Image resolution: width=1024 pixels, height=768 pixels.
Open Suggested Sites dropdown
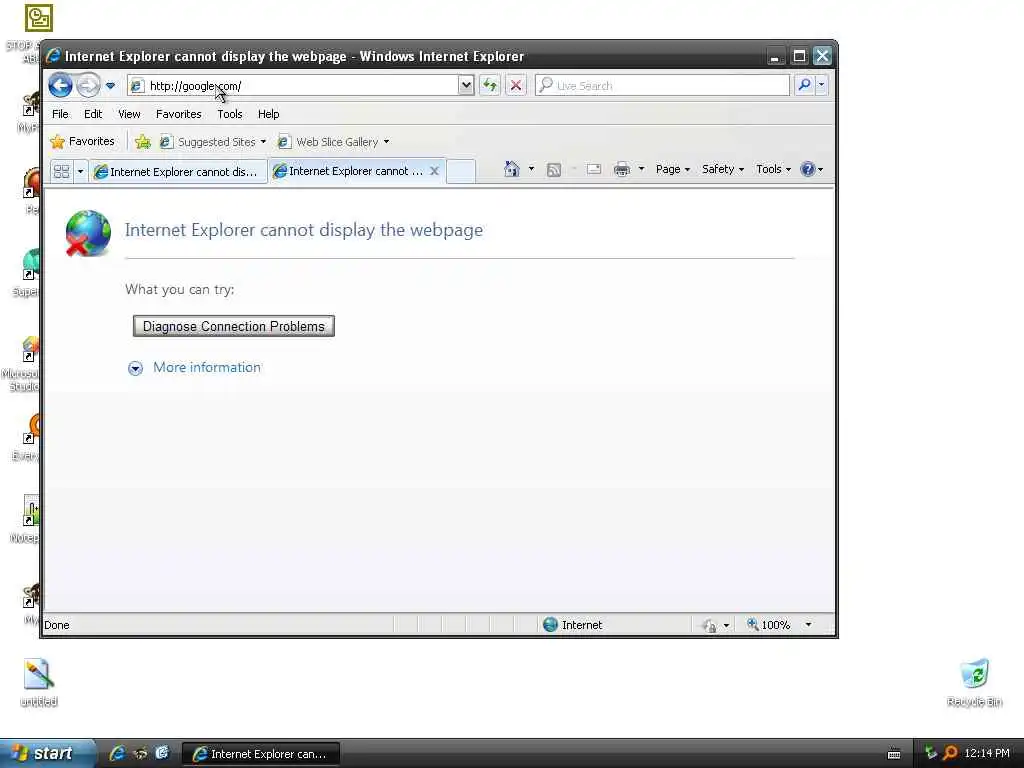(213, 142)
